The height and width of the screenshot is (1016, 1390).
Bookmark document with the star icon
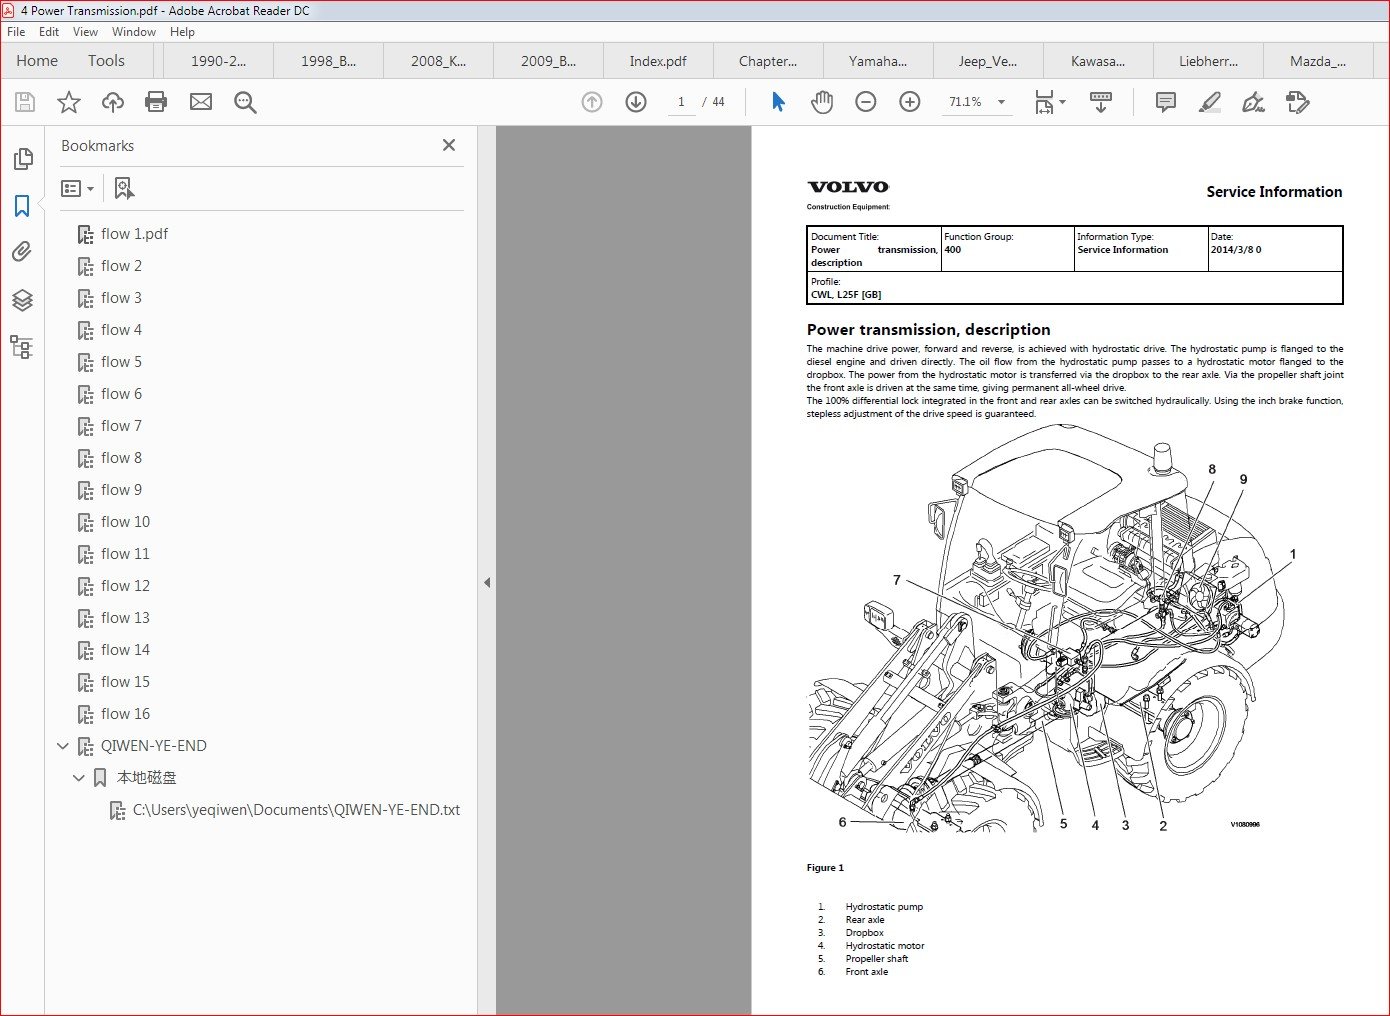coord(69,102)
